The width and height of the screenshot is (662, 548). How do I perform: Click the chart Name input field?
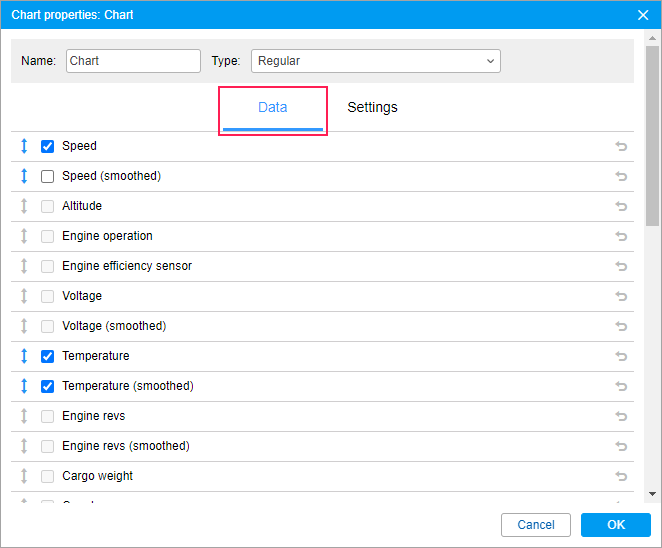tap(133, 61)
